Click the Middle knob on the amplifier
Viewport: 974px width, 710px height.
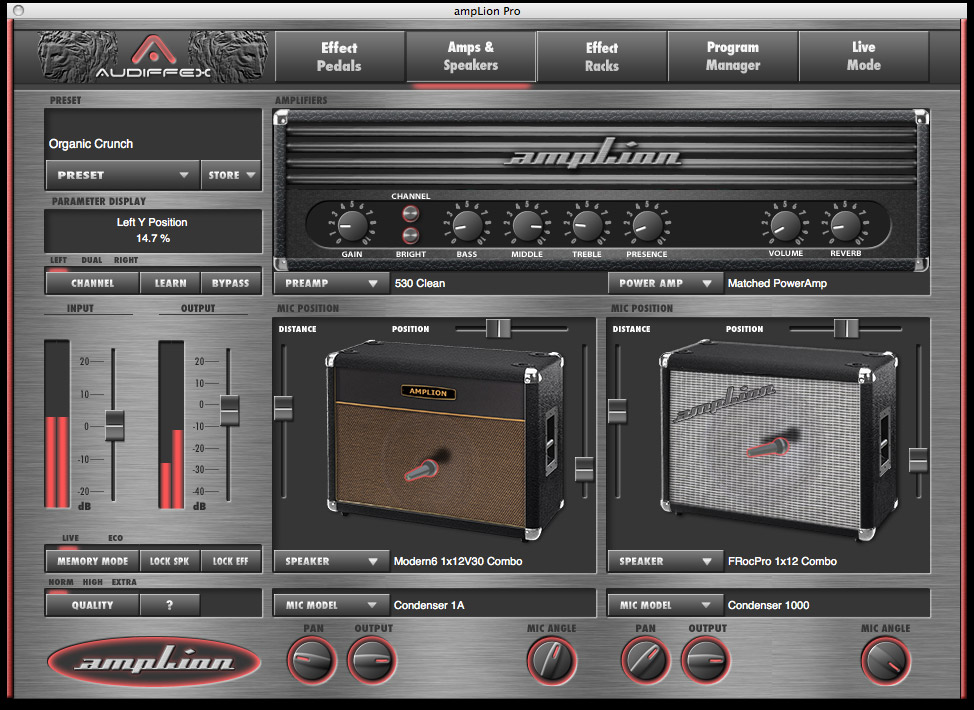(527, 225)
